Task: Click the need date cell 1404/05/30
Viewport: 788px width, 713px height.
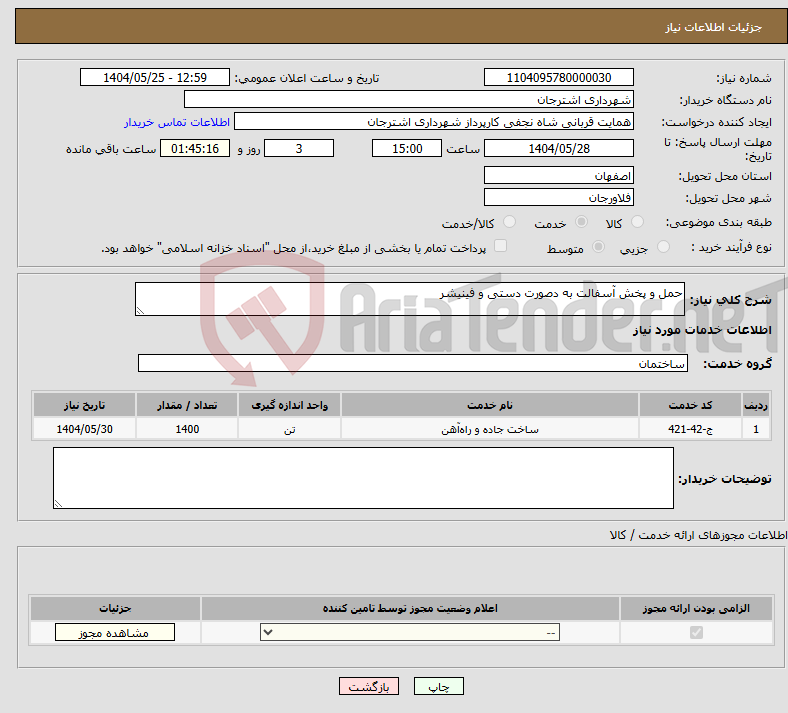Action: pyautogui.click(x=84, y=429)
